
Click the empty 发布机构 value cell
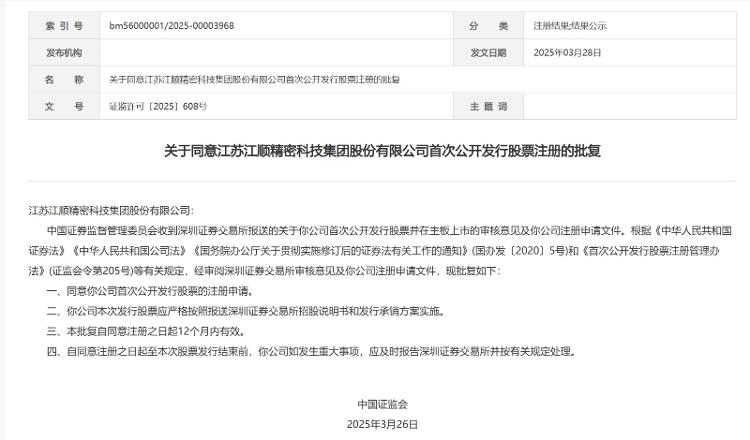point(276,53)
